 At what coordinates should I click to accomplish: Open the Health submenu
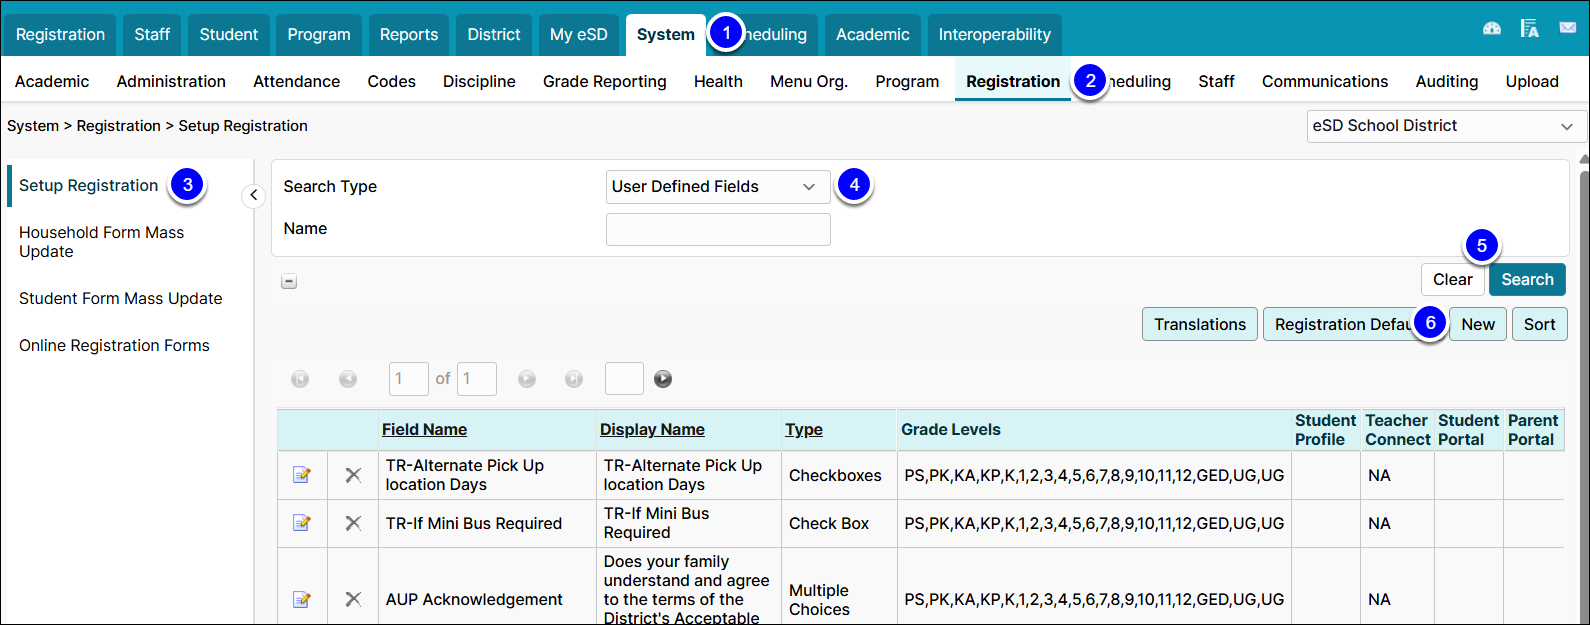click(718, 82)
